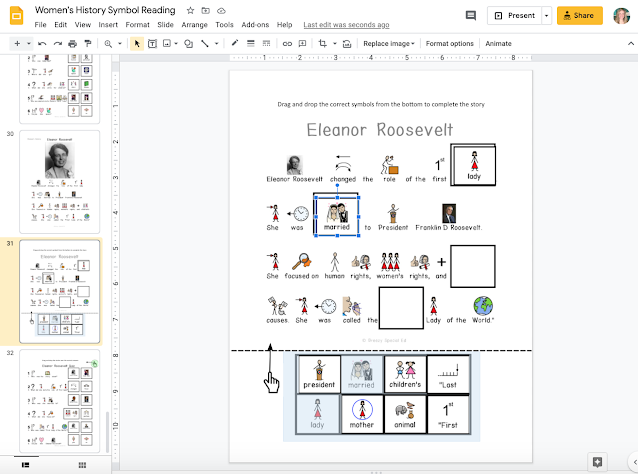Open the comment history icon
The image size is (638, 474).
(471, 16)
